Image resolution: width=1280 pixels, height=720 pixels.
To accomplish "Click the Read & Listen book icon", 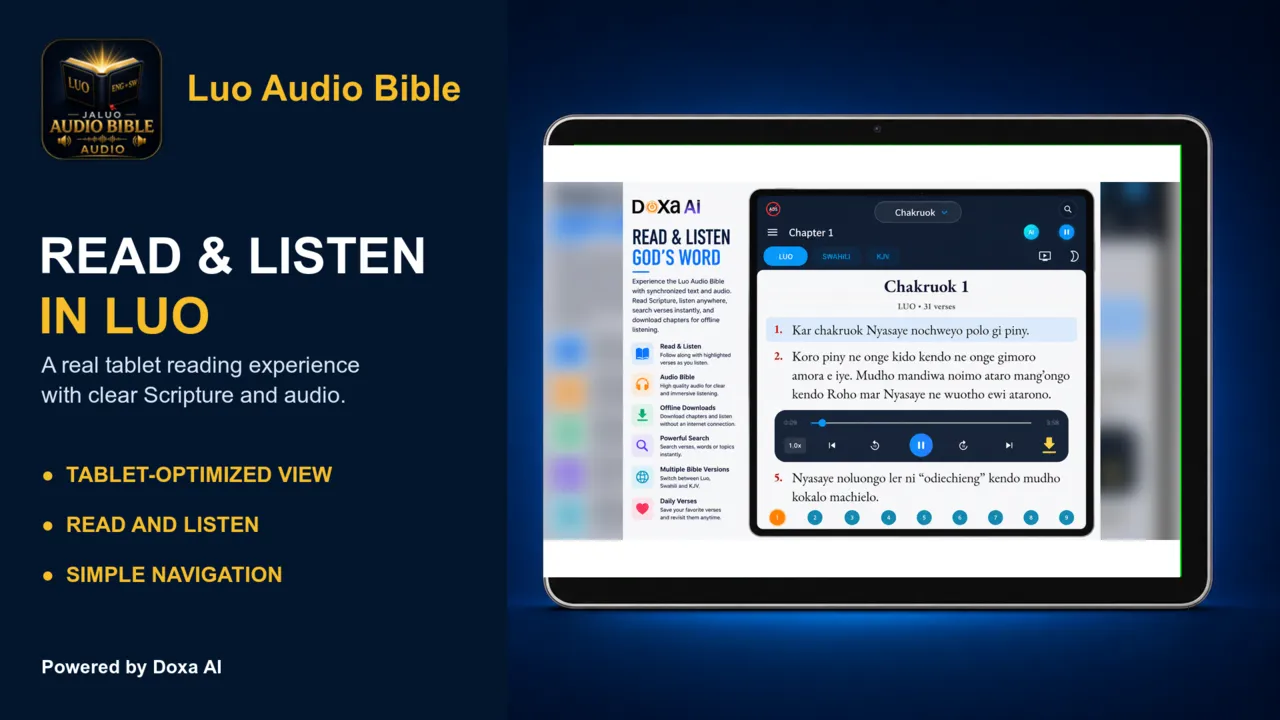I will [642, 353].
